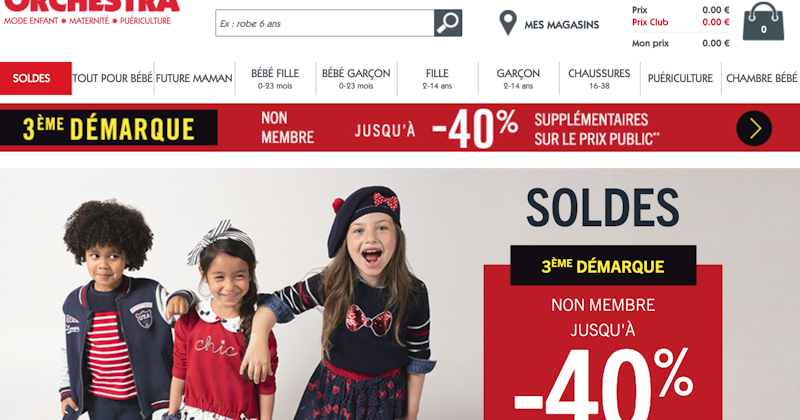Click the Prix Club label
The width and height of the screenshot is (800, 420).
click(649, 22)
